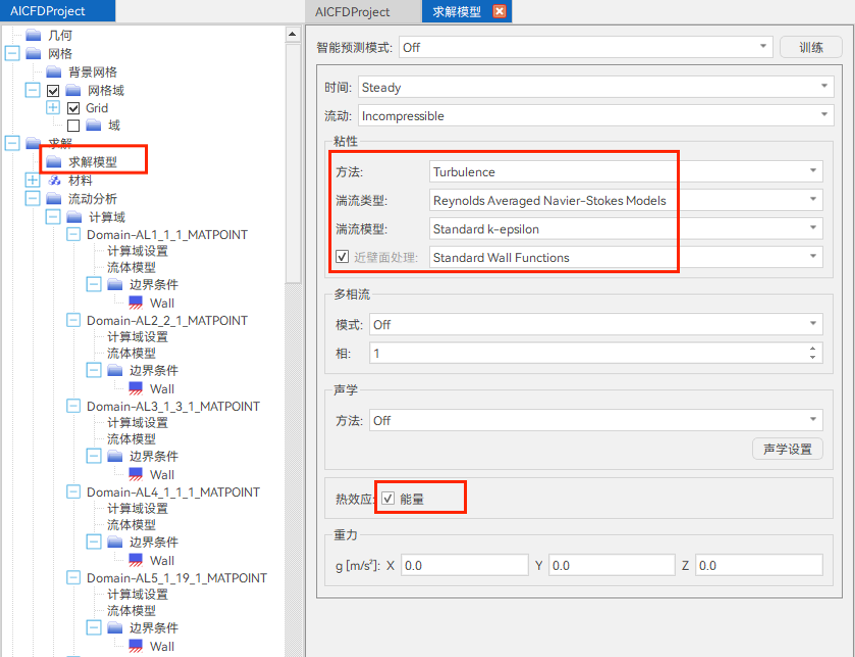
Task: Toggle the 域 checkbox
Action: click(73, 125)
